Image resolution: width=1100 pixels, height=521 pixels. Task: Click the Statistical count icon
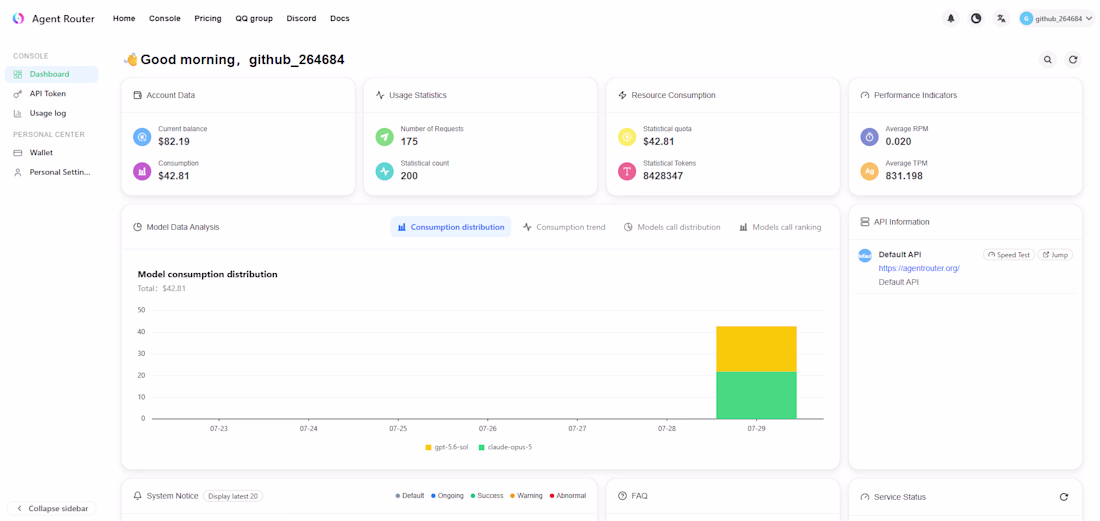pyautogui.click(x=384, y=170)
